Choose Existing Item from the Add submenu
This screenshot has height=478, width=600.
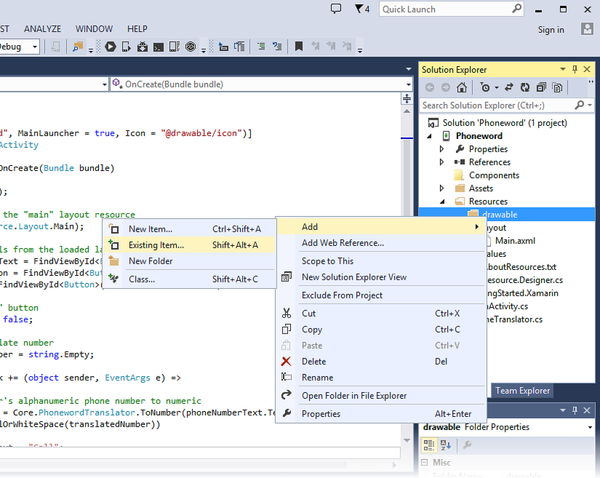(156, 245)
